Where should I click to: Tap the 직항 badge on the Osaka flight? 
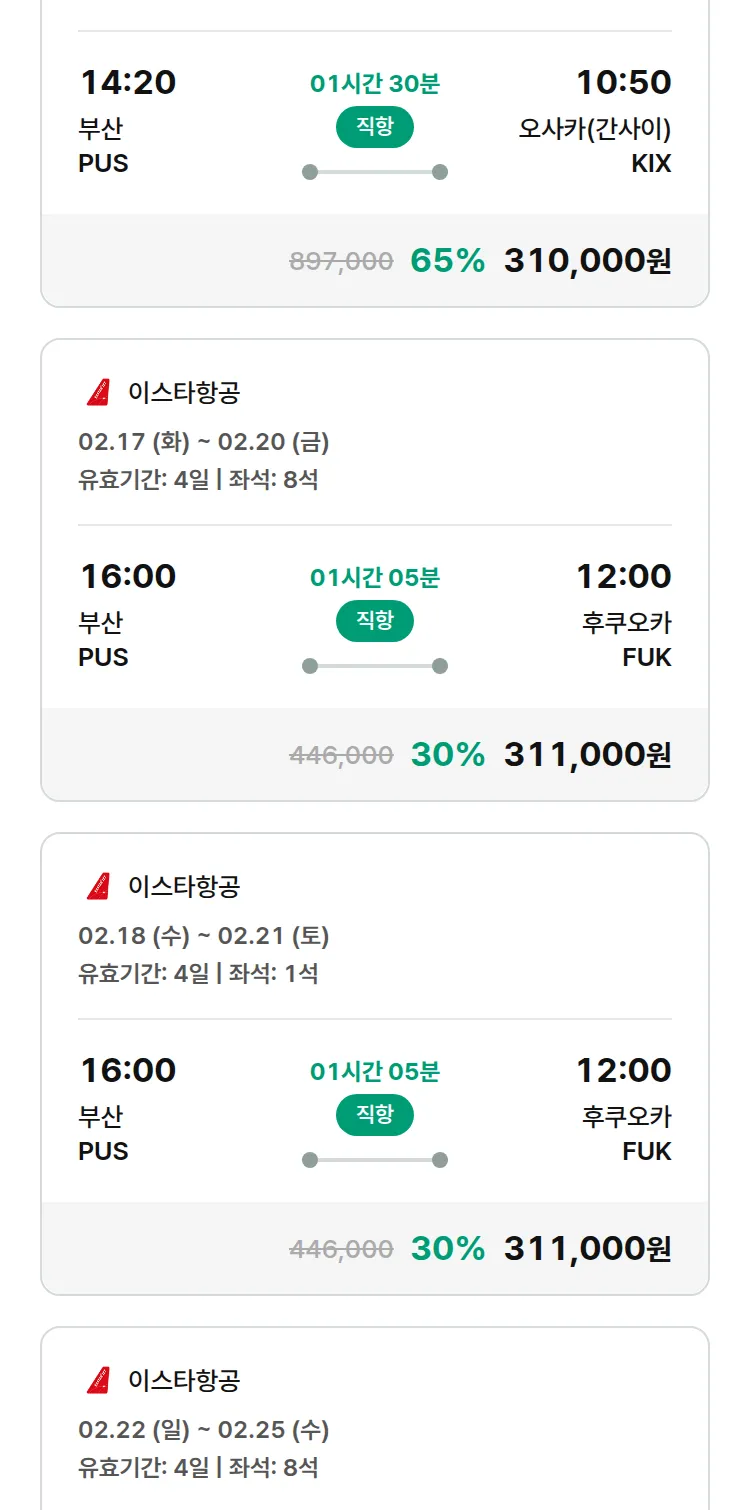coord(374,127)
